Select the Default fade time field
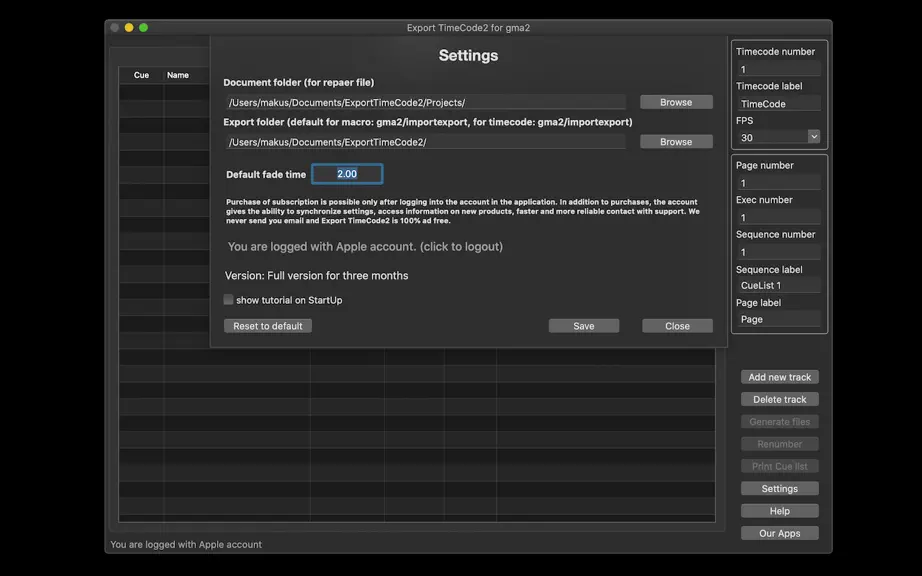The width and height of the screenshot is (922, 576). point(347,174)
